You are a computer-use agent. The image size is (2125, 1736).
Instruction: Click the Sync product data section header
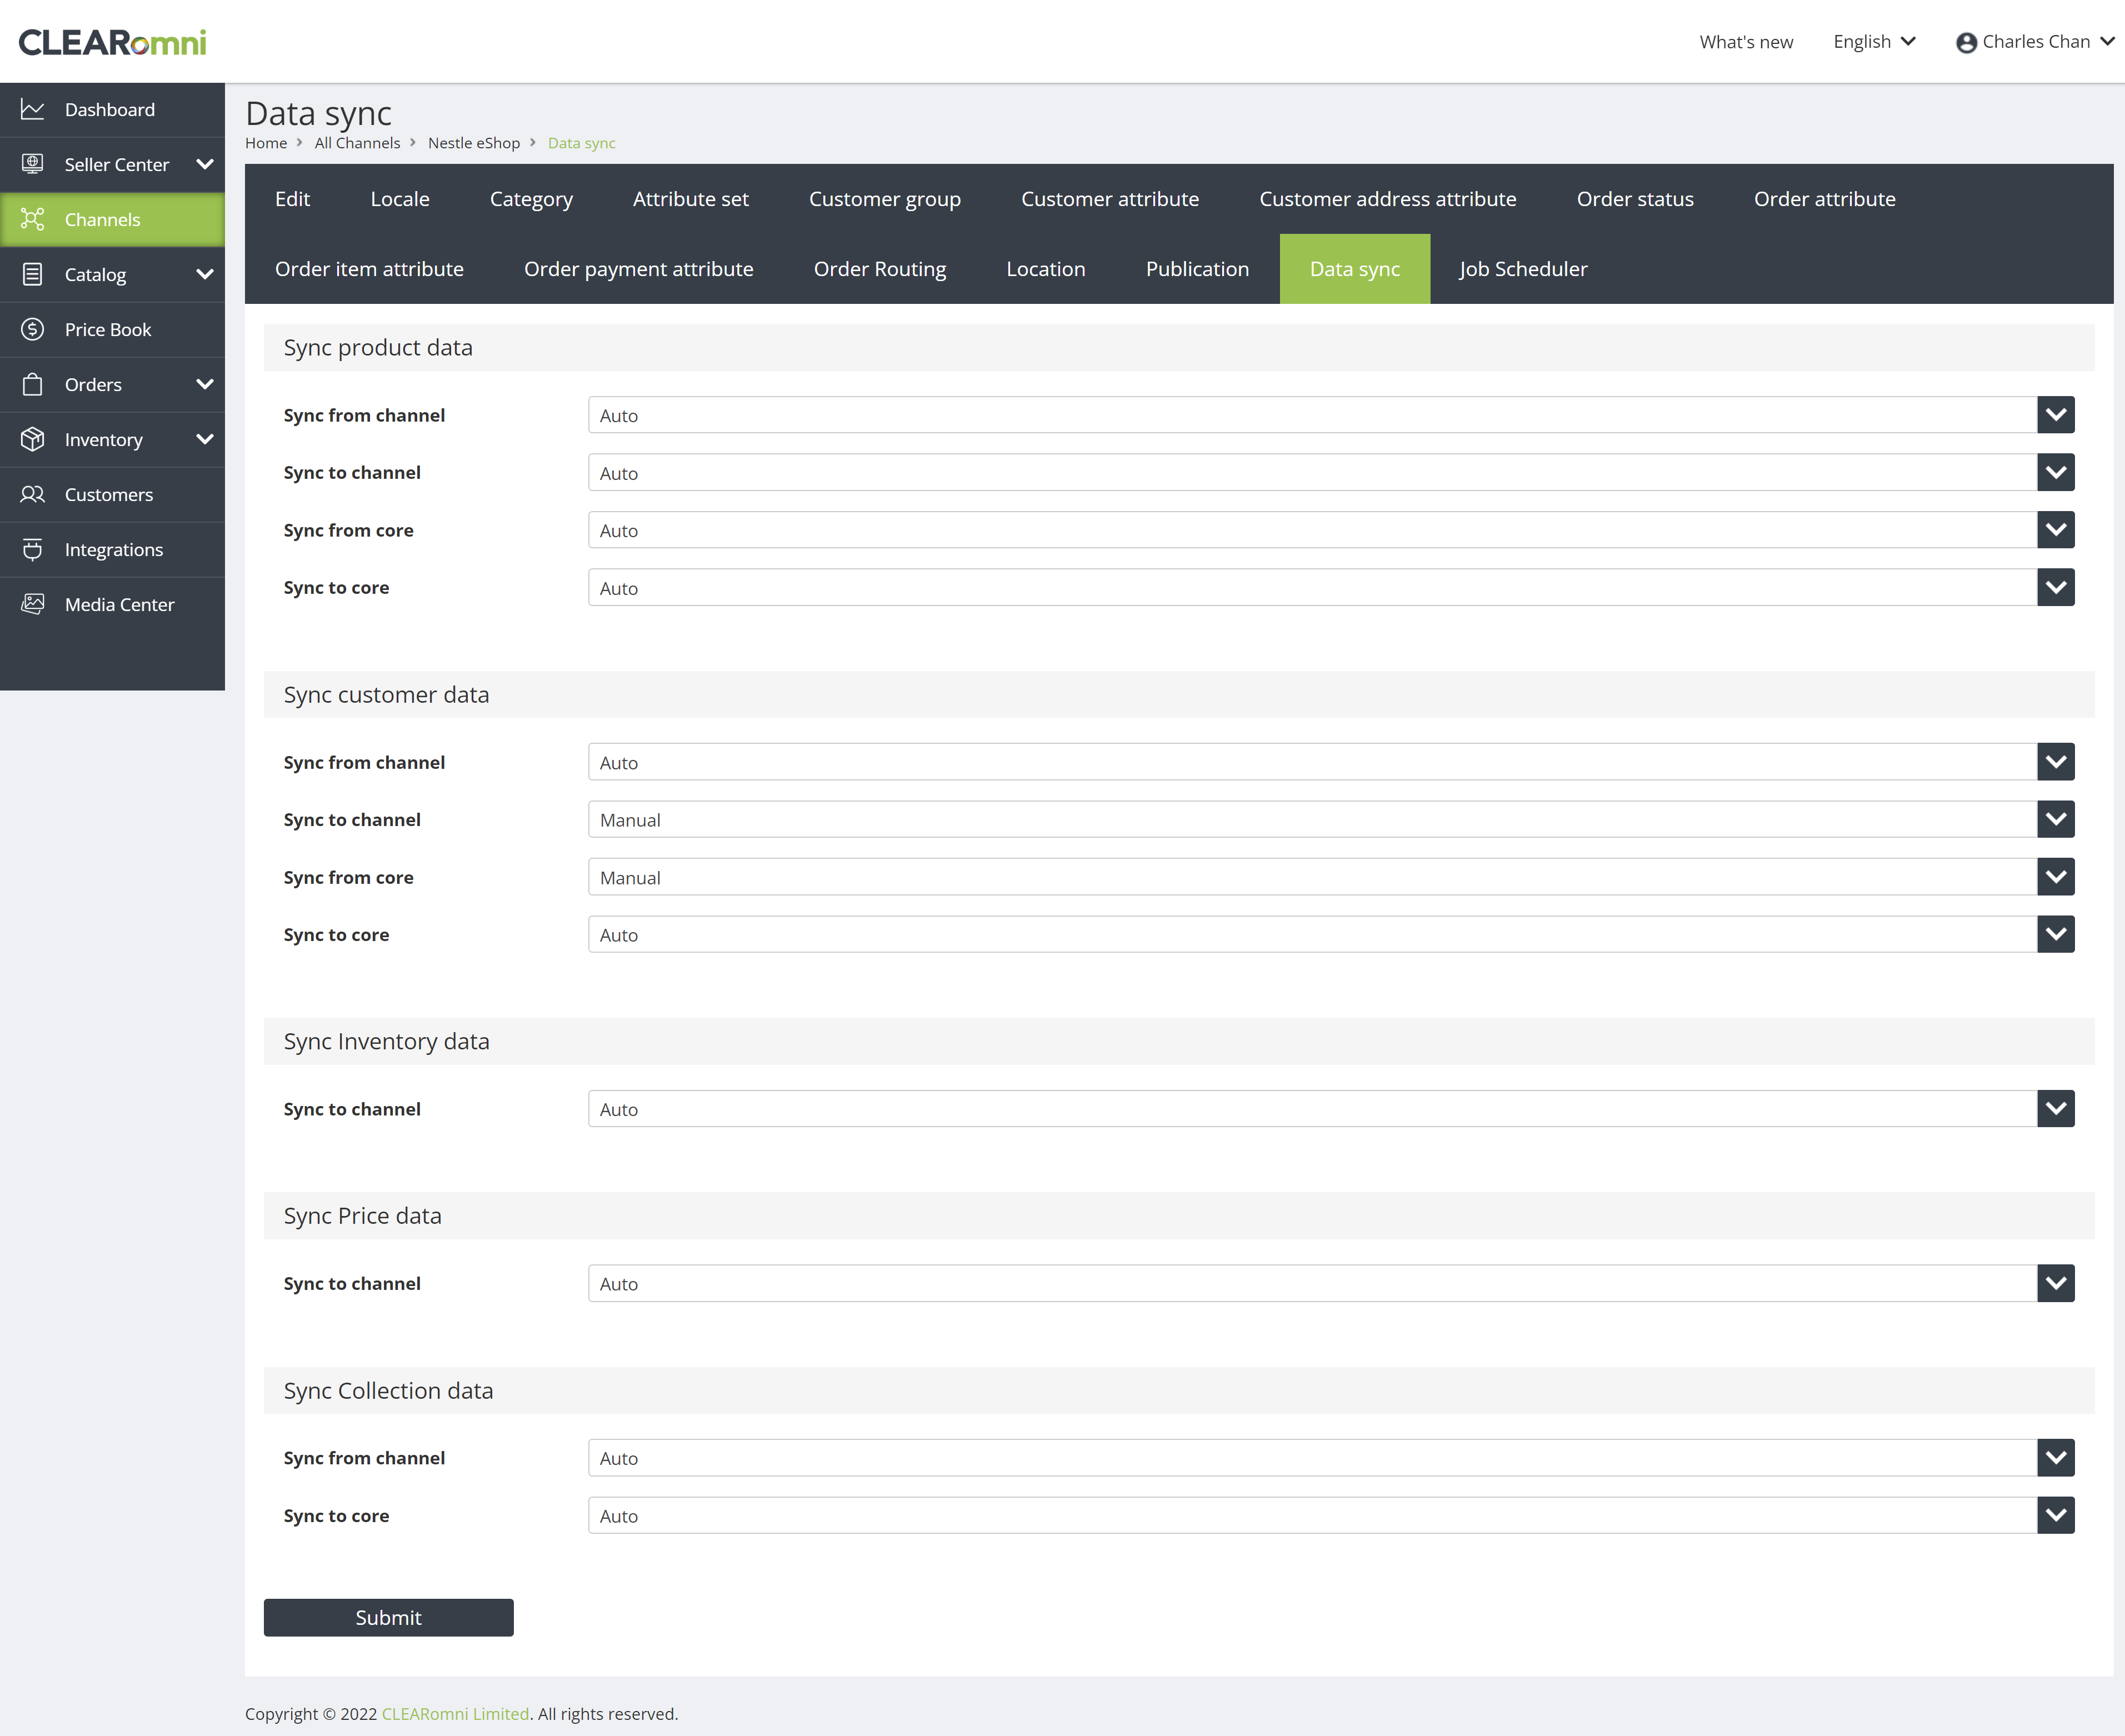(x=1179, y=347)
